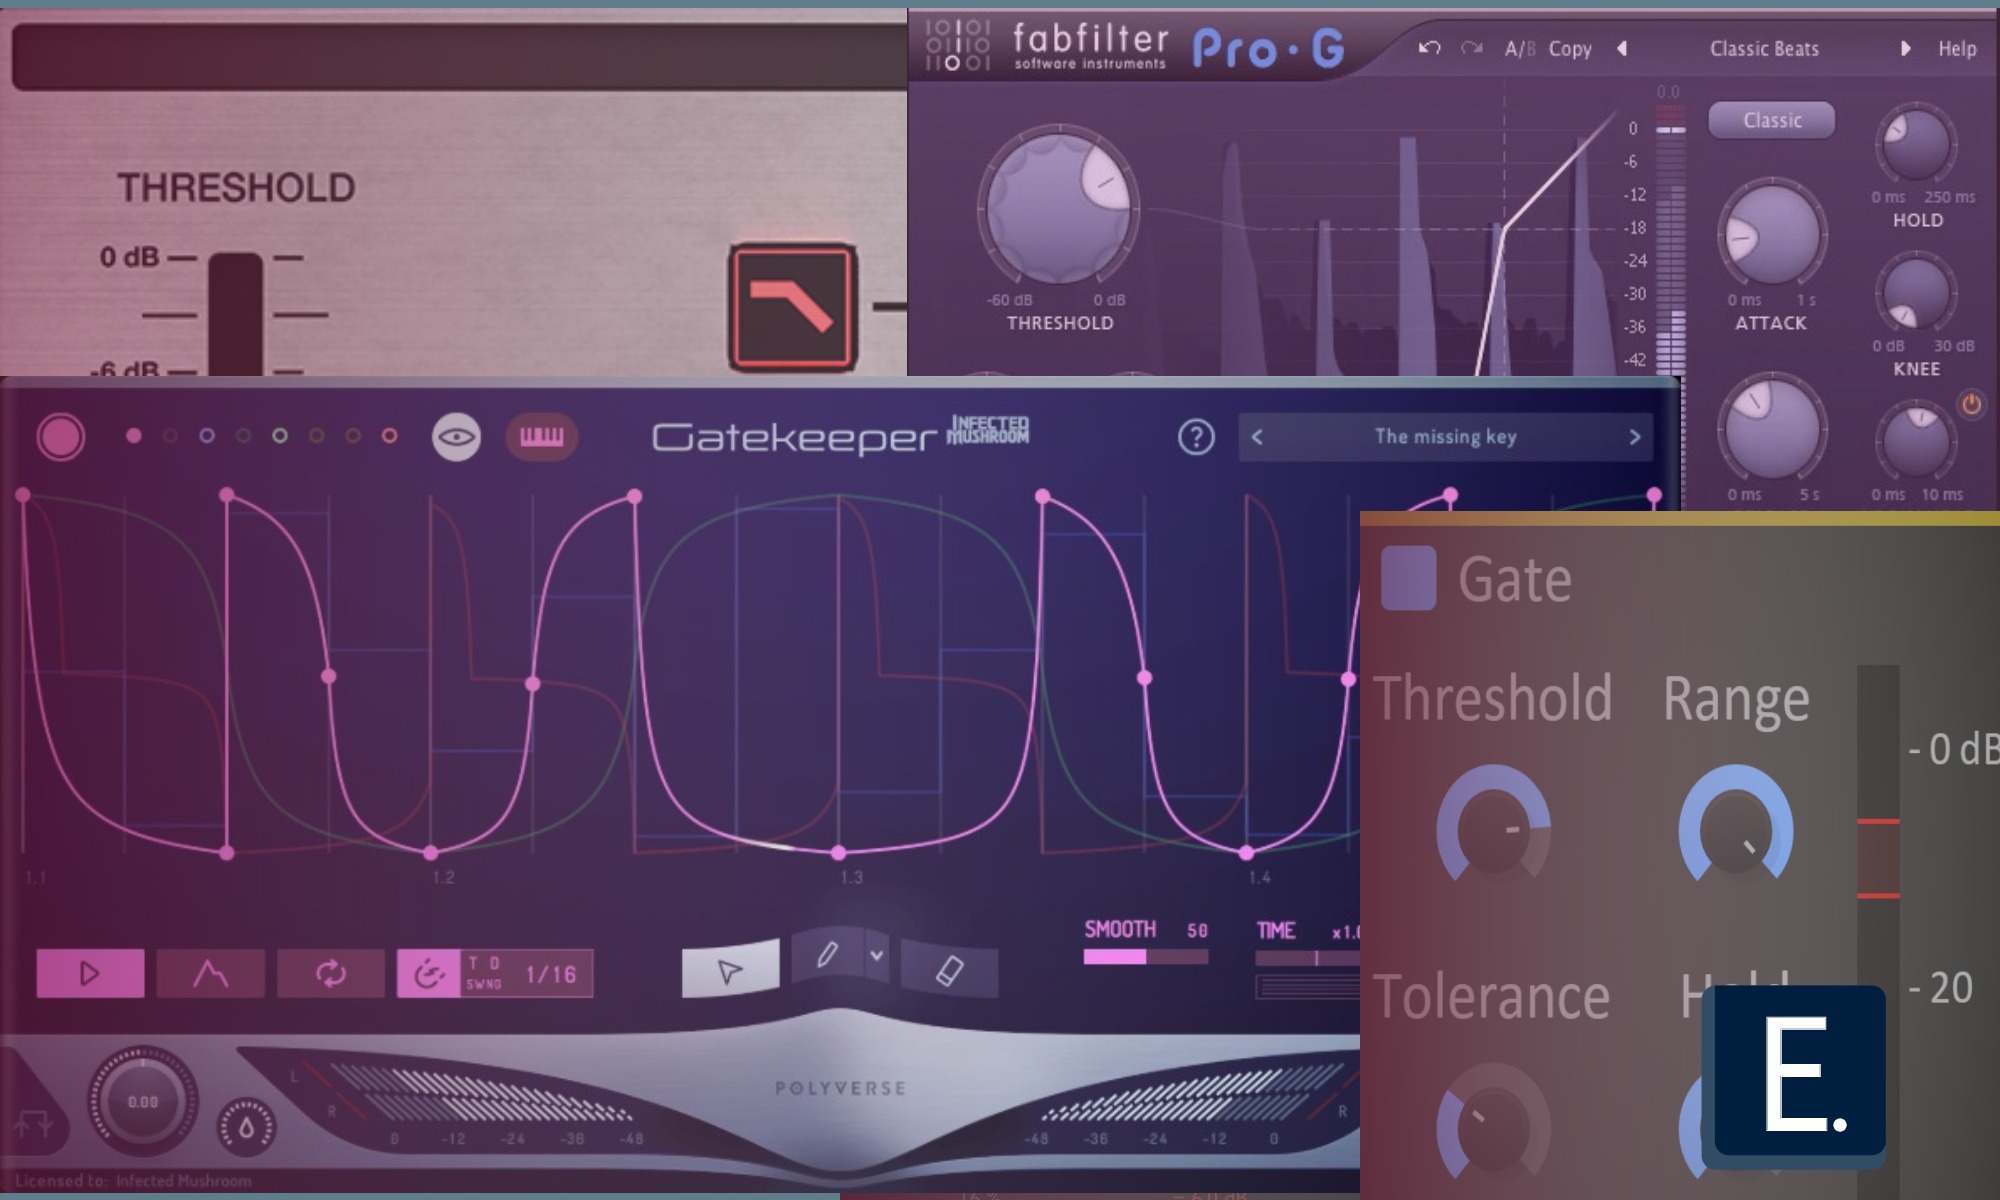
Task: Select the eraser tool in Gatekeeper
Action: point(949,970)
